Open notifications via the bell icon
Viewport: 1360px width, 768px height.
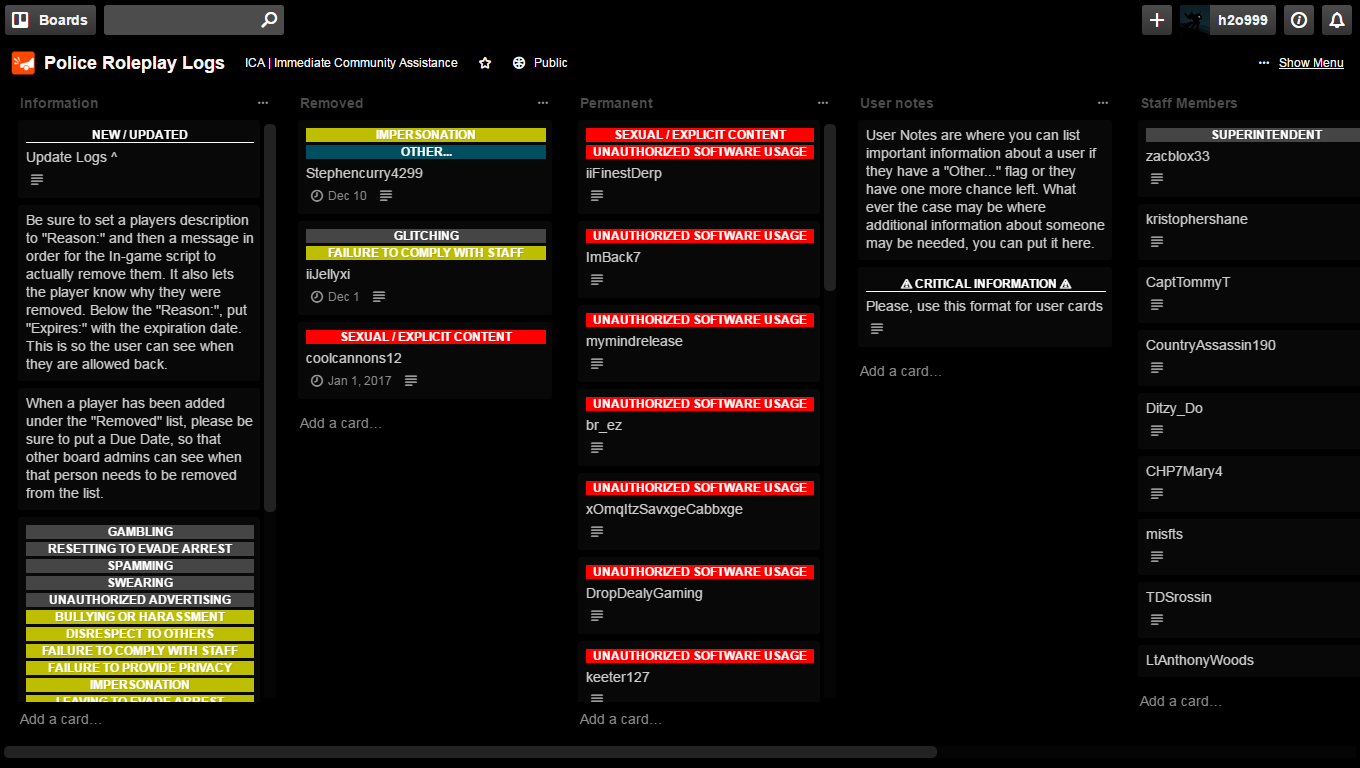coord(1337,19)
